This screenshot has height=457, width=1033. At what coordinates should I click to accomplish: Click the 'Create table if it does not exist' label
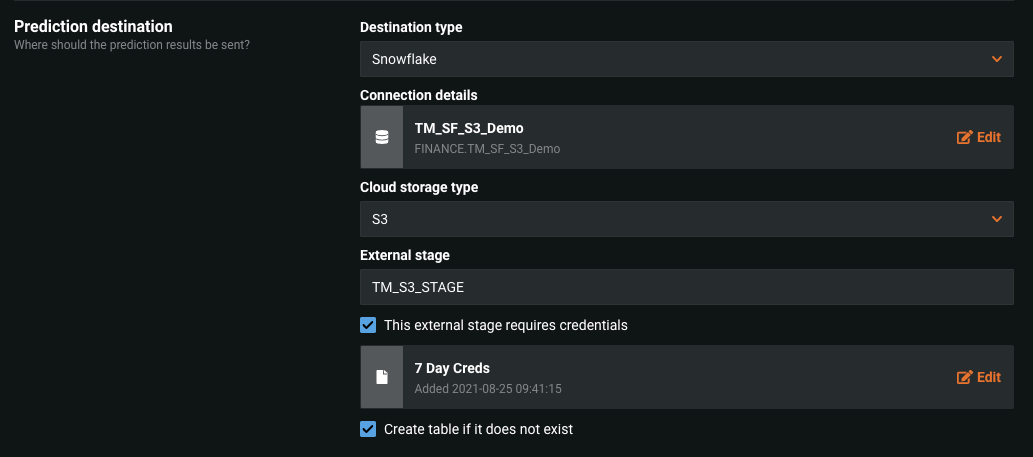478,429
